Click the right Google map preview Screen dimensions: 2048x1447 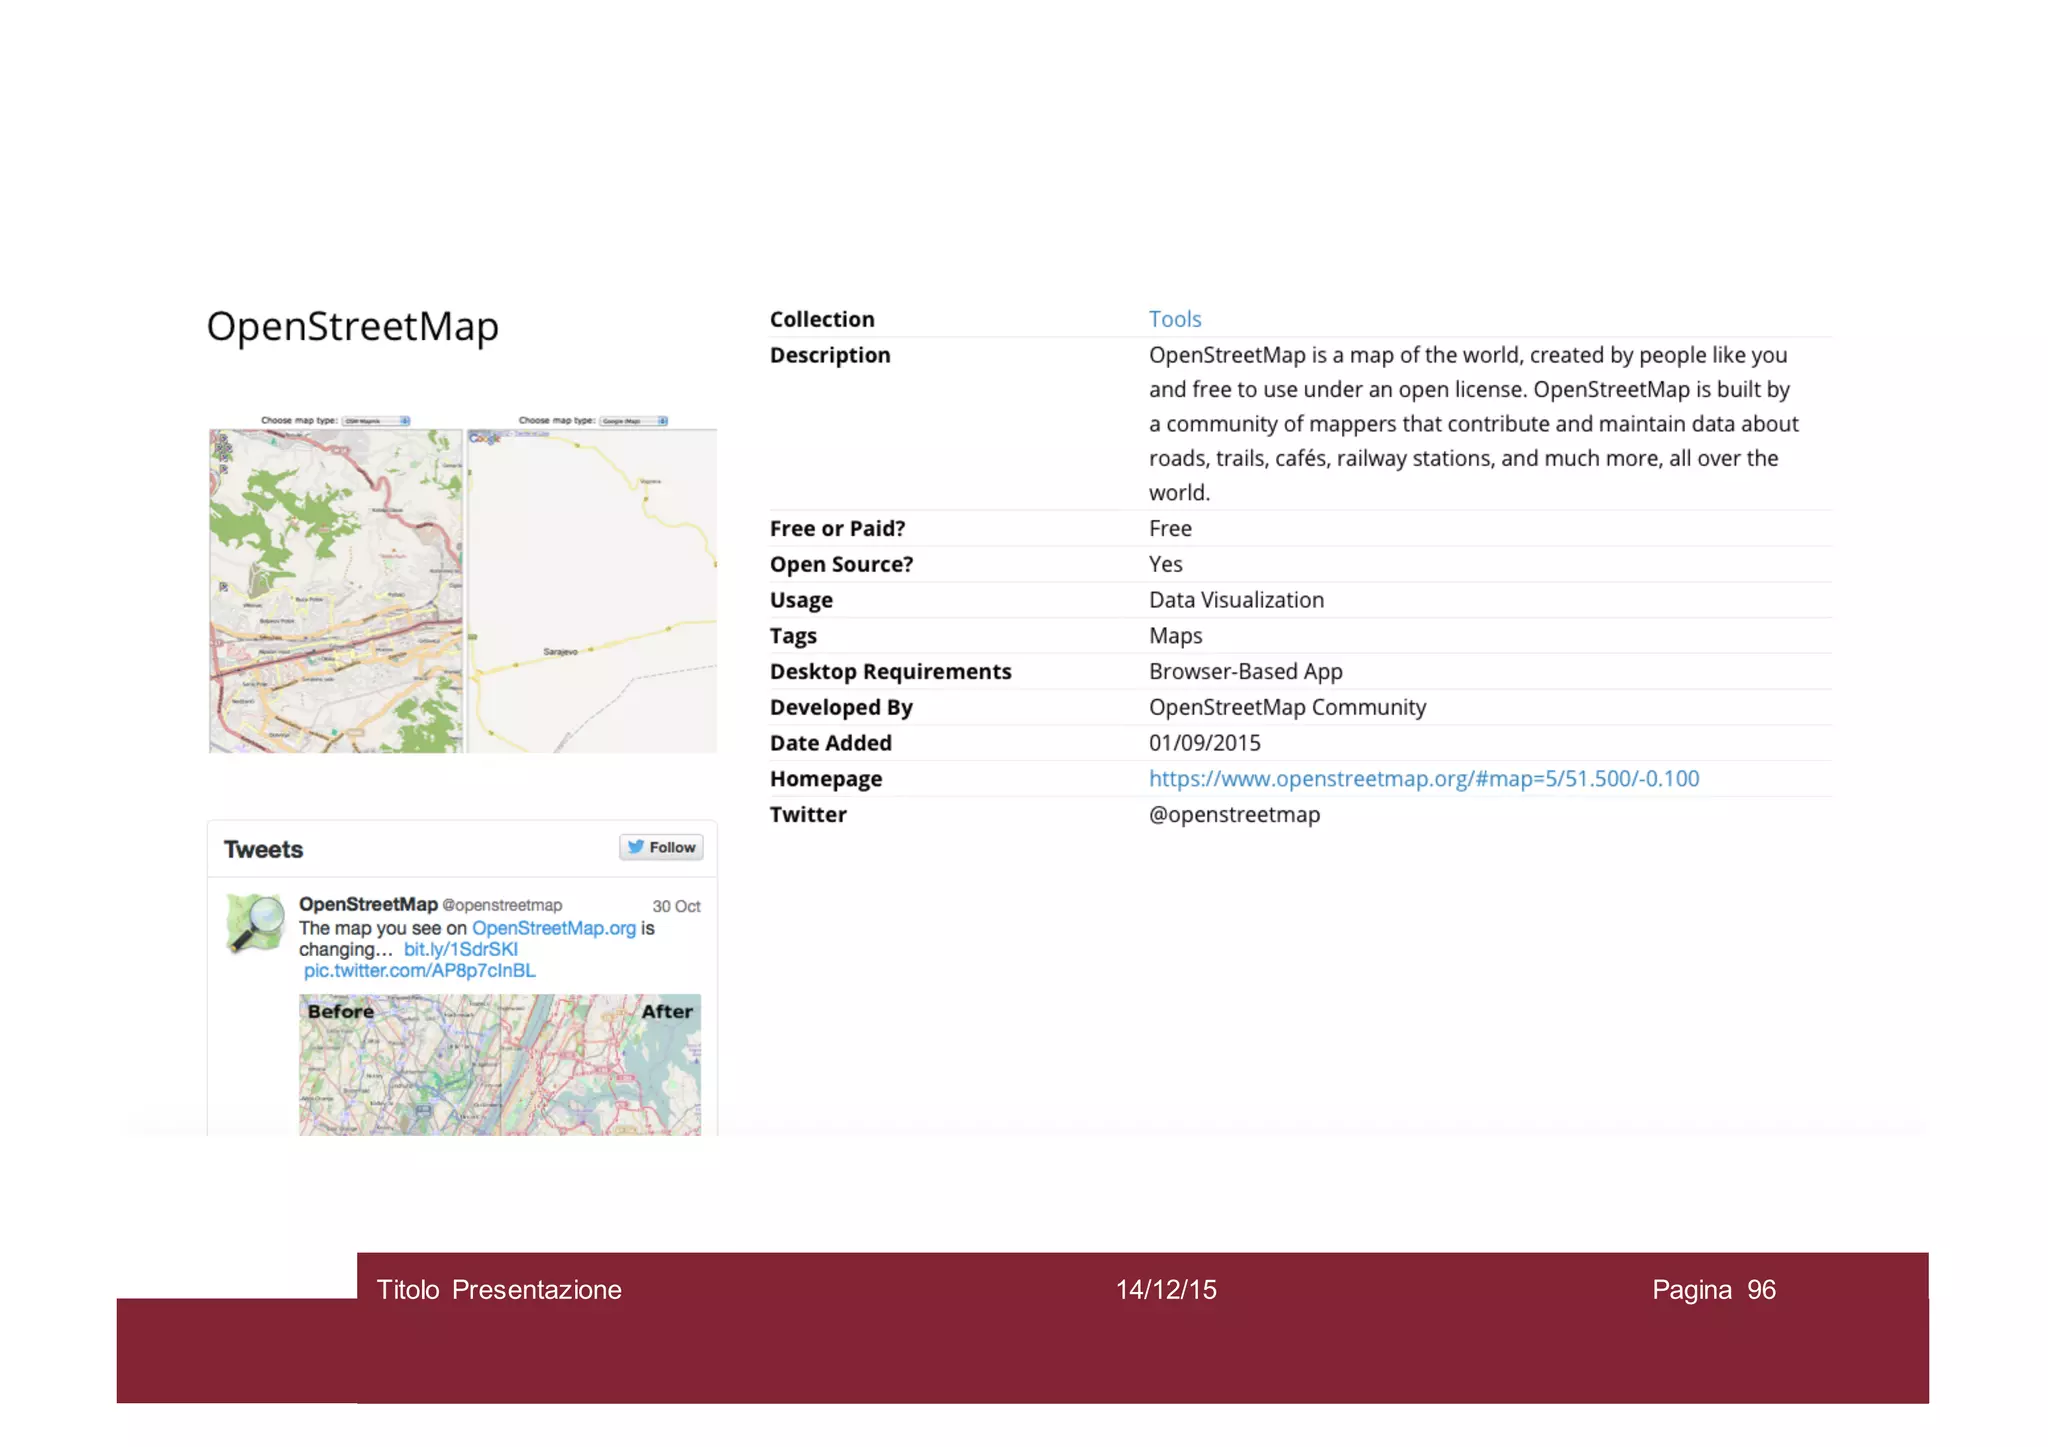click(592, 590)
